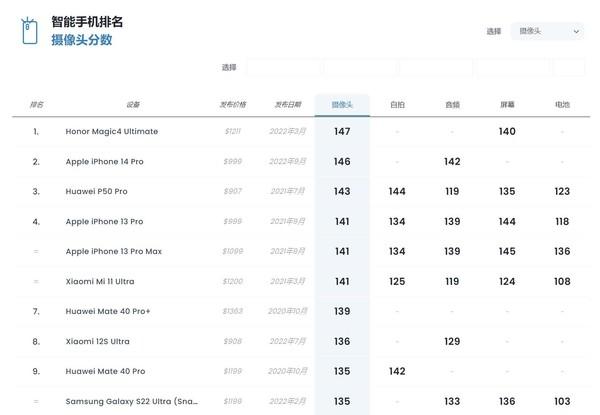This screenshot has height=415, width=600.
Task: Open Samsung Galaxy S22 Ultra link
Action: (132, 401)
